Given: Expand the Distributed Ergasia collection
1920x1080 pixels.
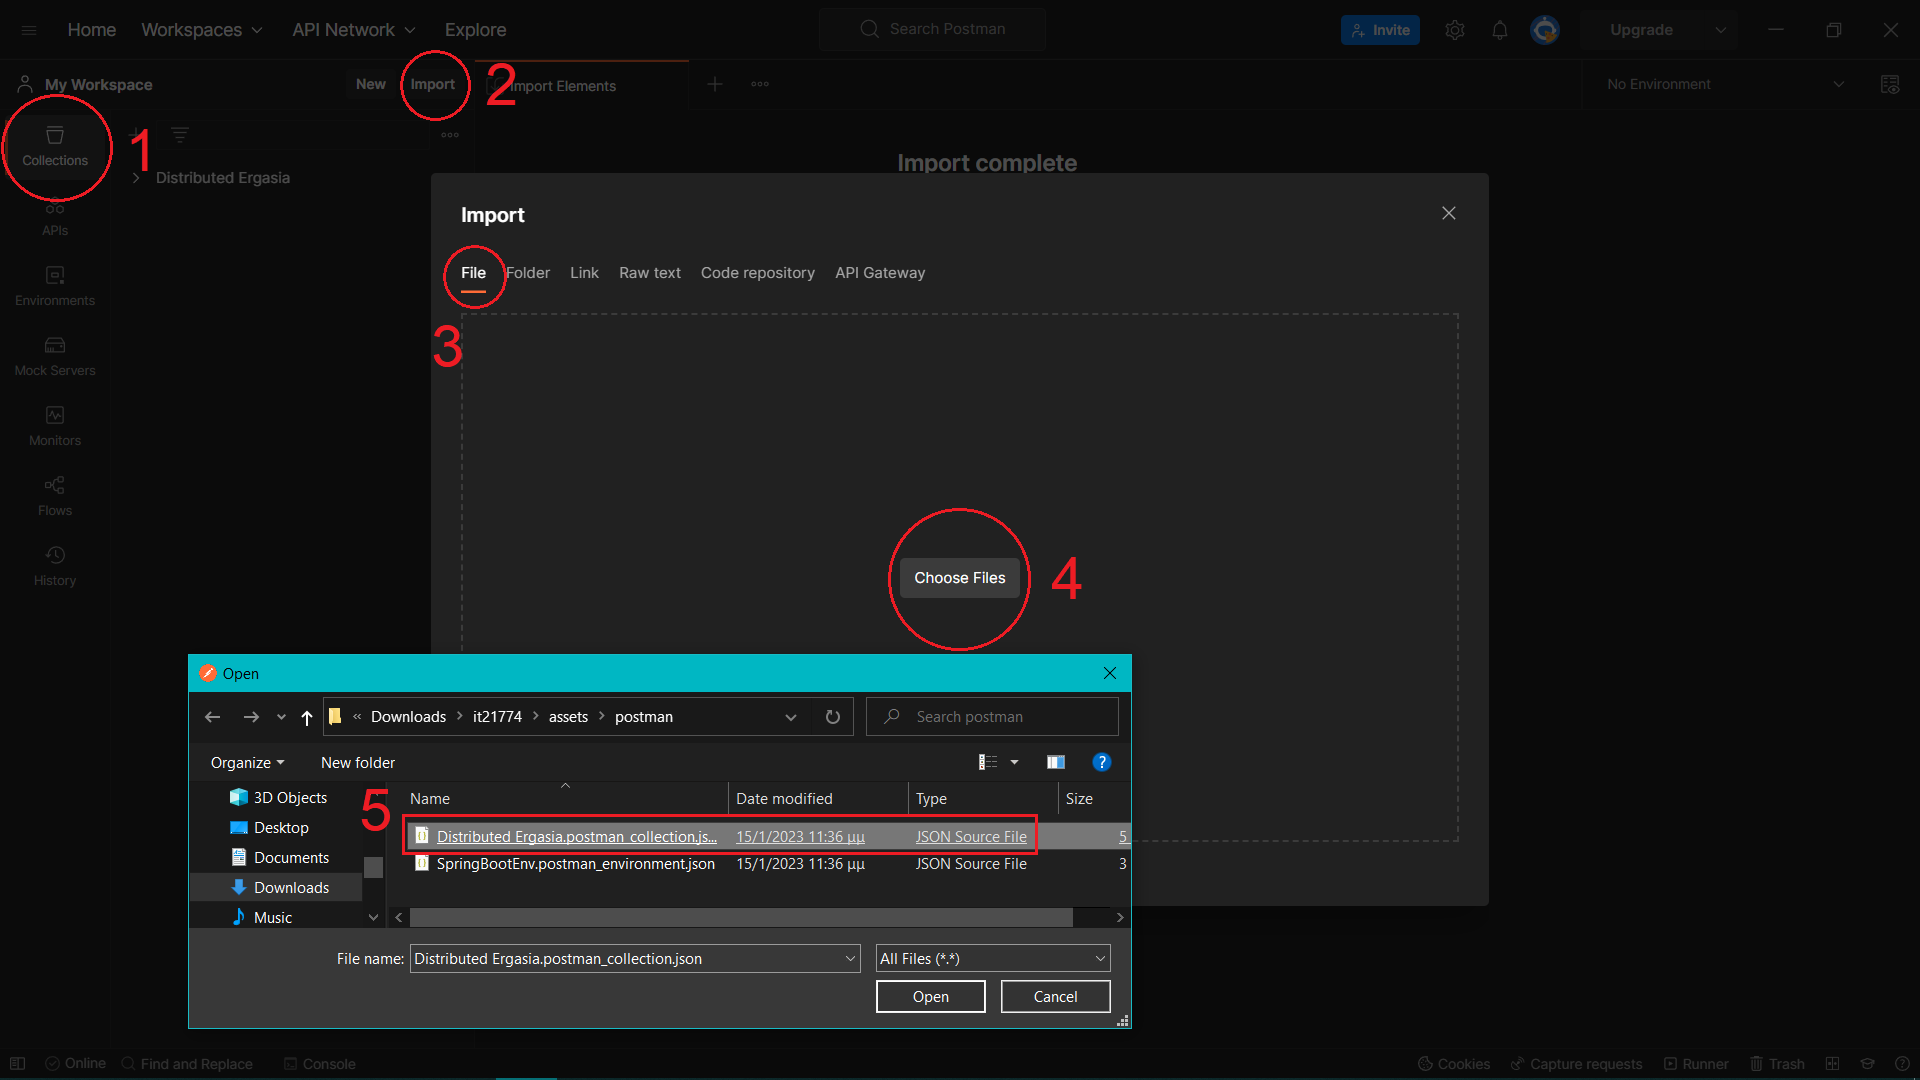Looking at the screenshot, I should 136,178.
